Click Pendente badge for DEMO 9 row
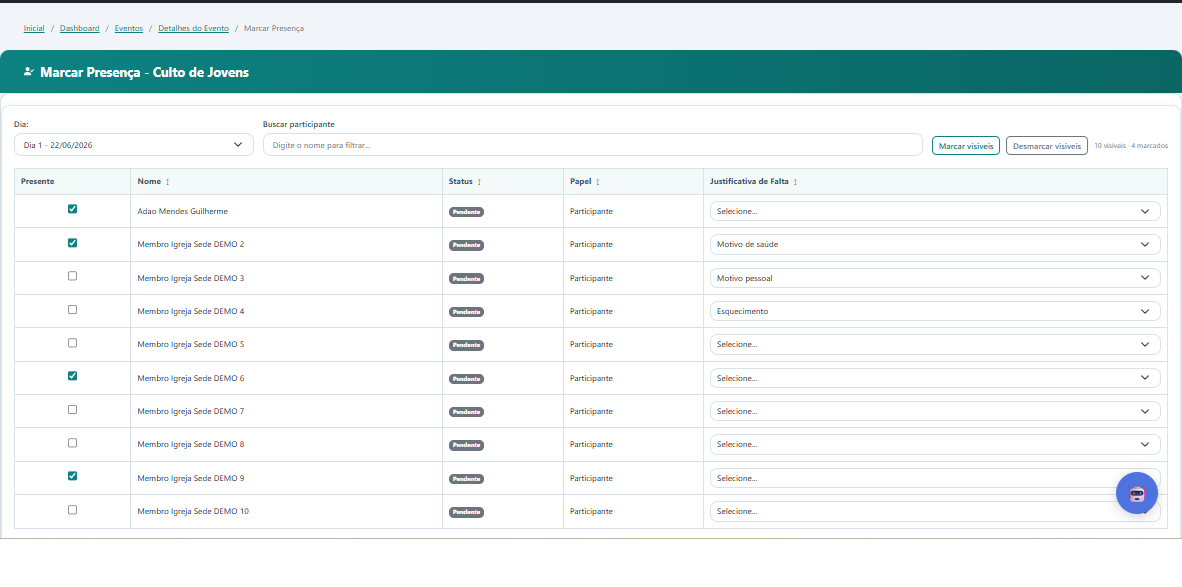Image resolution: width=1182 pixels, height=587 pixels. point(467,478)
